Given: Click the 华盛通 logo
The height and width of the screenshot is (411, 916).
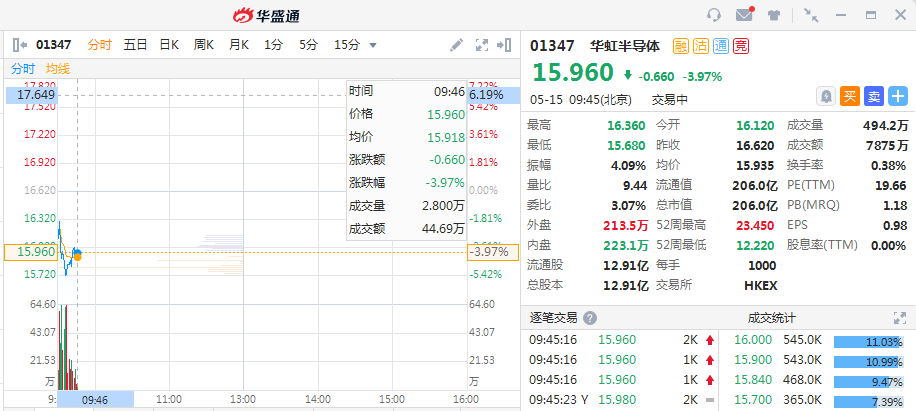Looking at the screenshot, I should (x=266, y=16).
